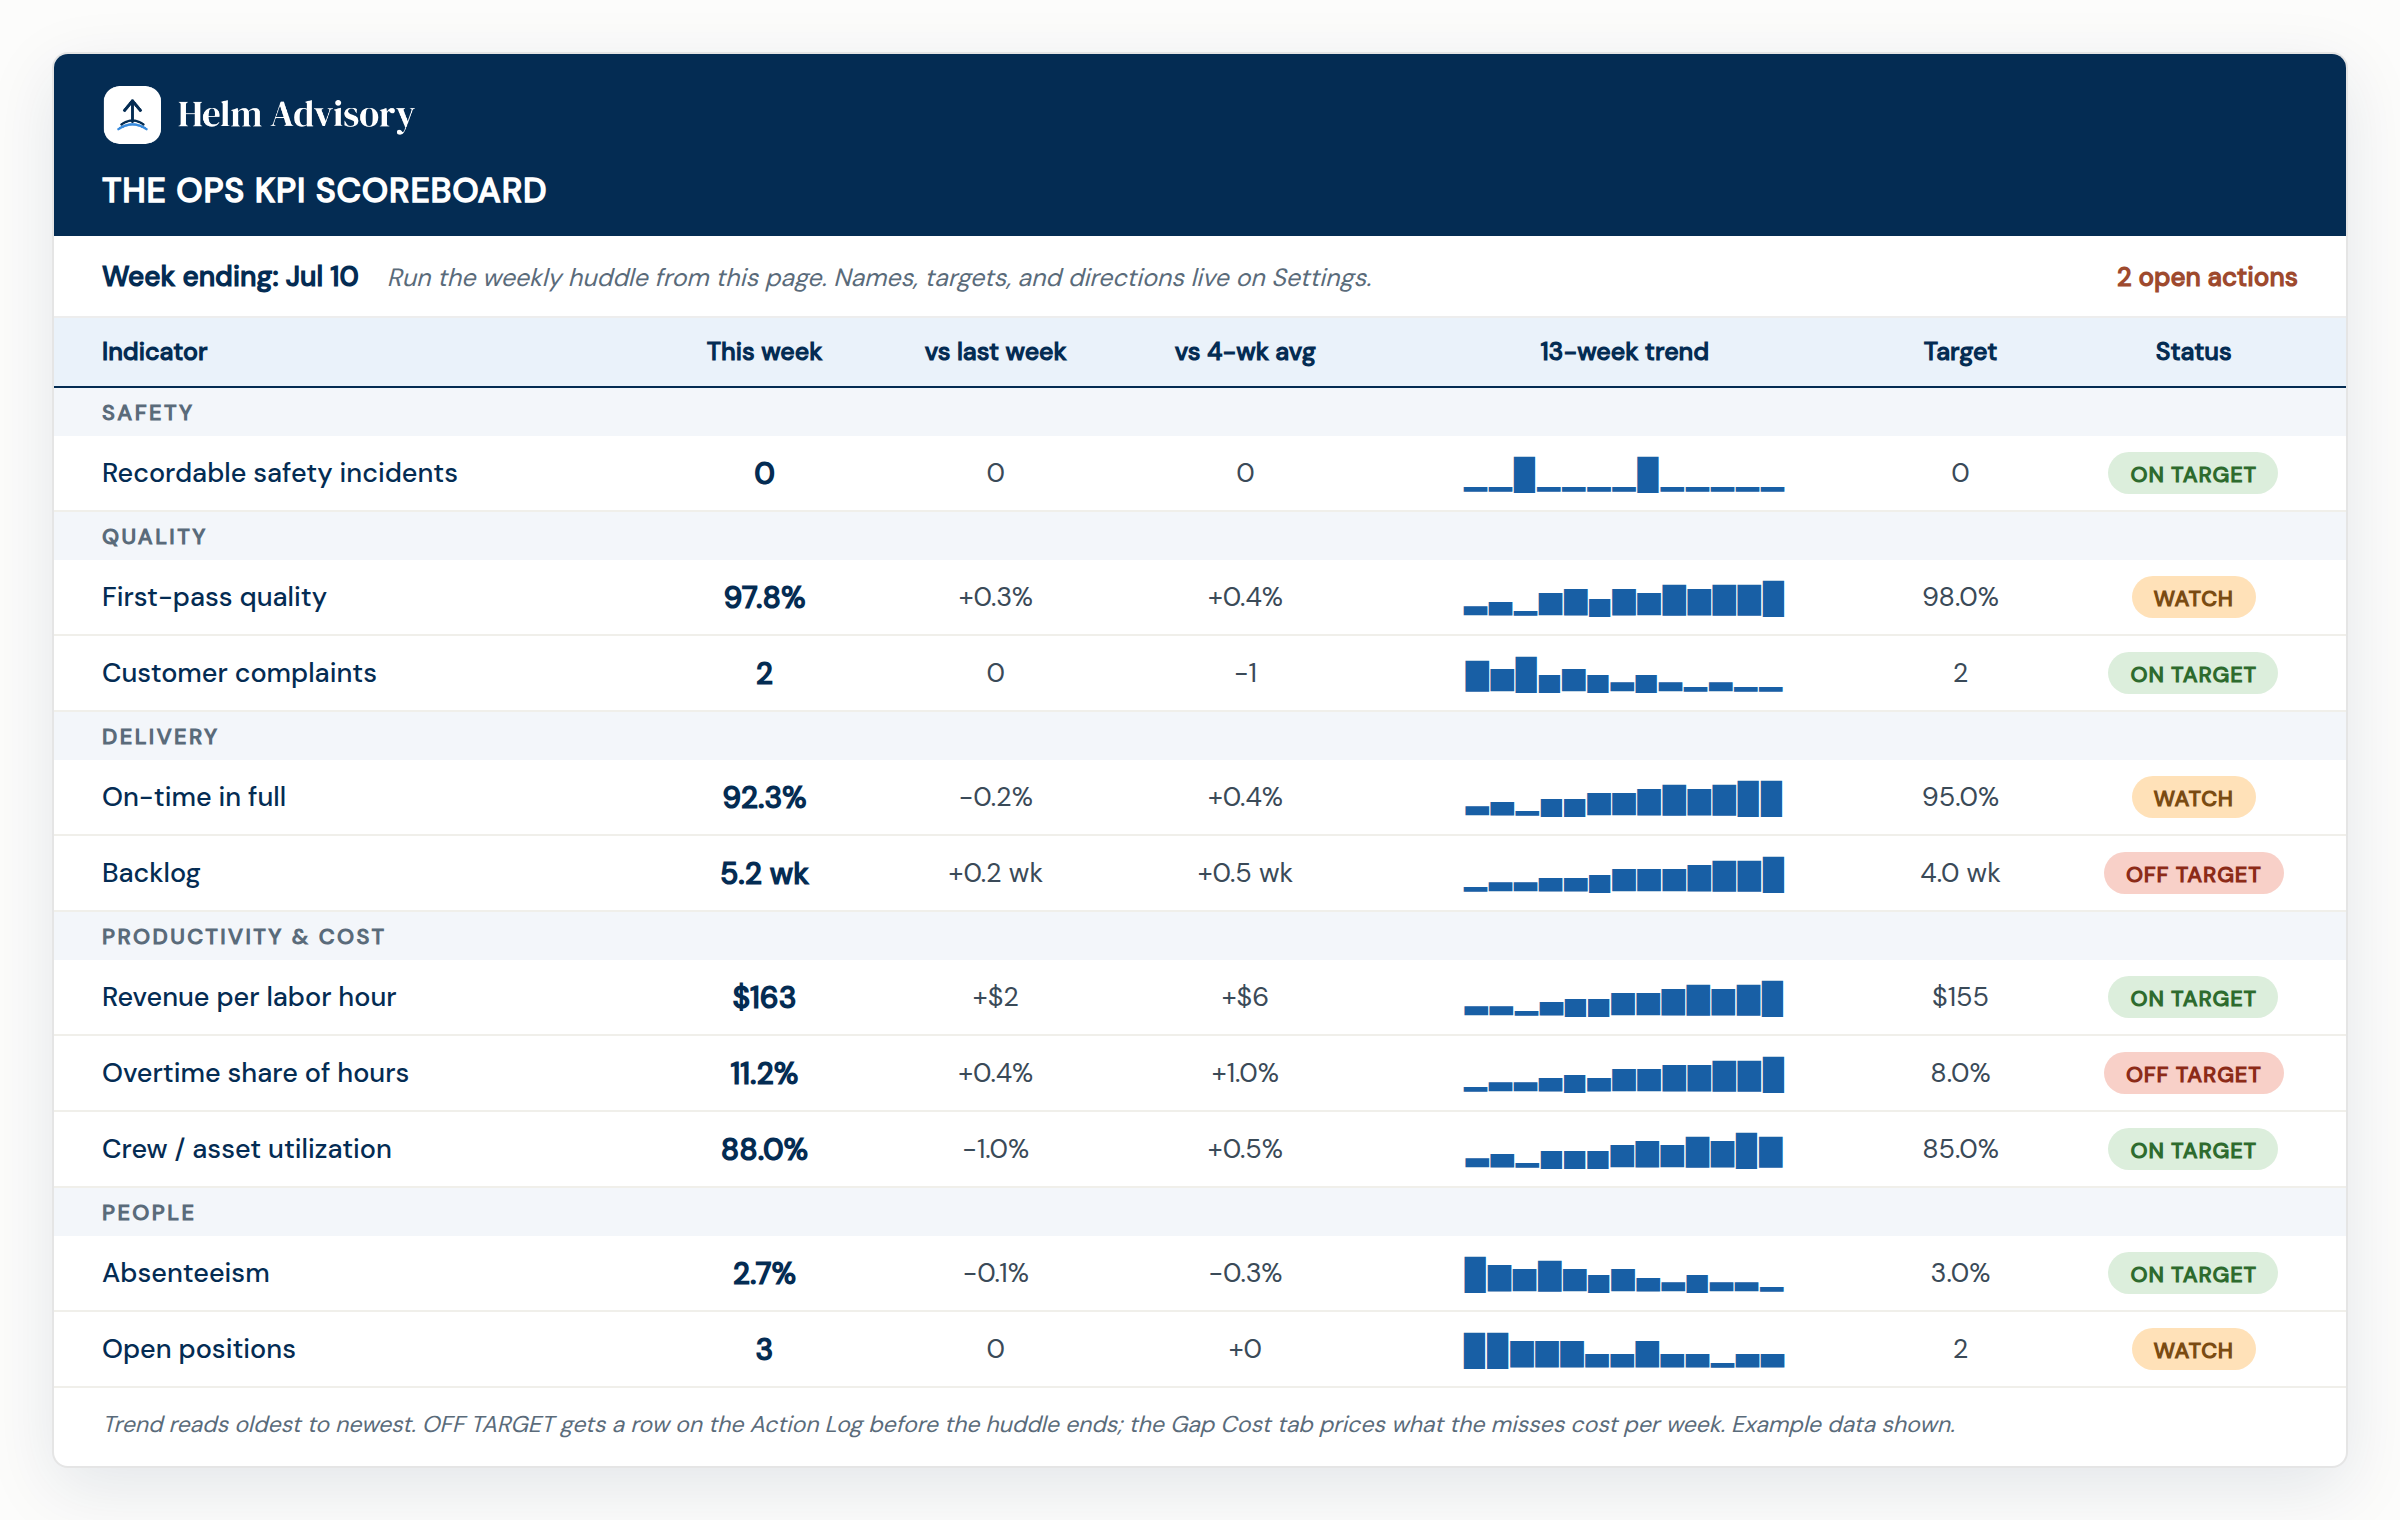Click ON TARGET badge for Absenteeism
Image resolution: width=2400 pixels, height=1520 pixels.
[x=2193, y=1274]
